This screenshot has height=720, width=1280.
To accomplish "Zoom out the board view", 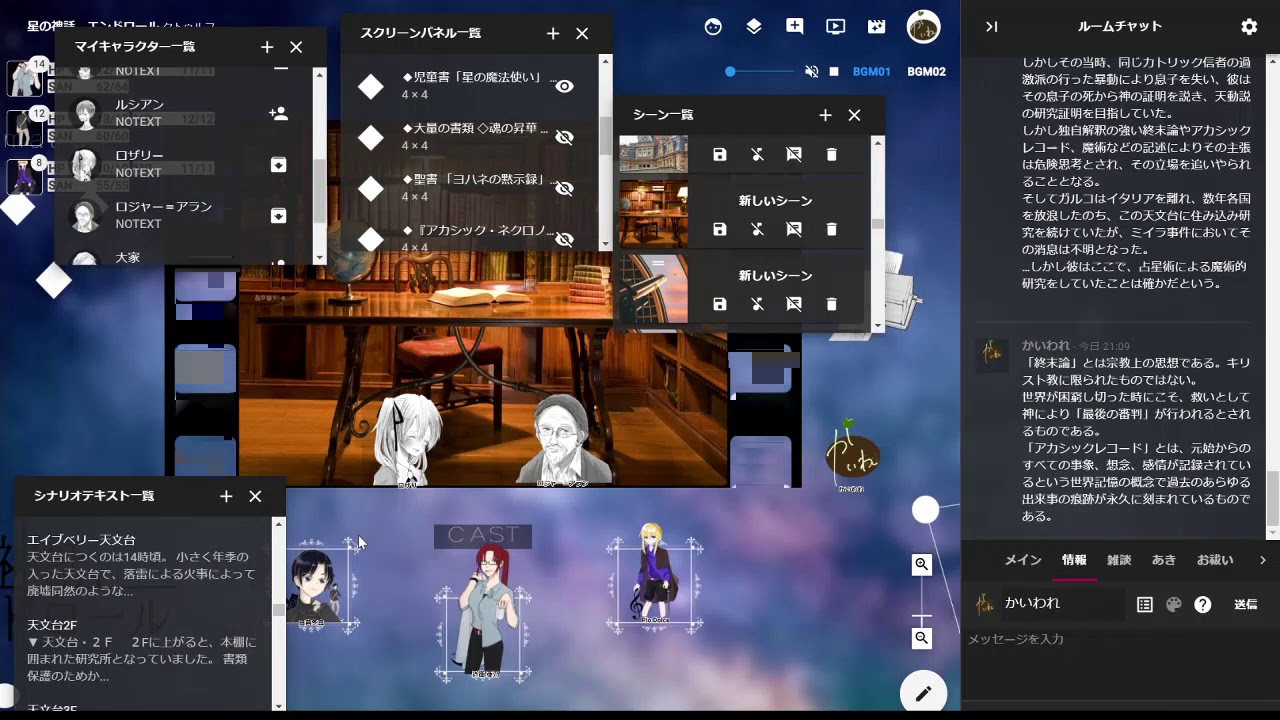I will [x=922, y=638].
